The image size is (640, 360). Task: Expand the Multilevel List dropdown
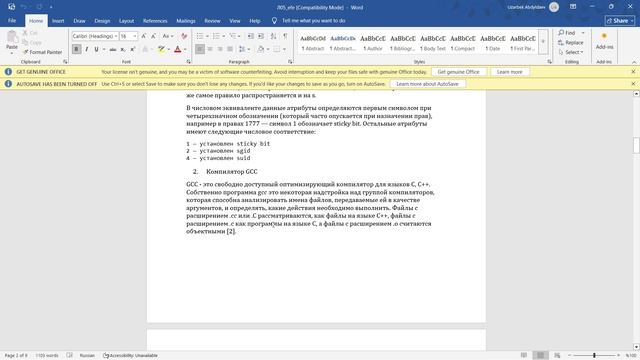[x=240, y=36]
